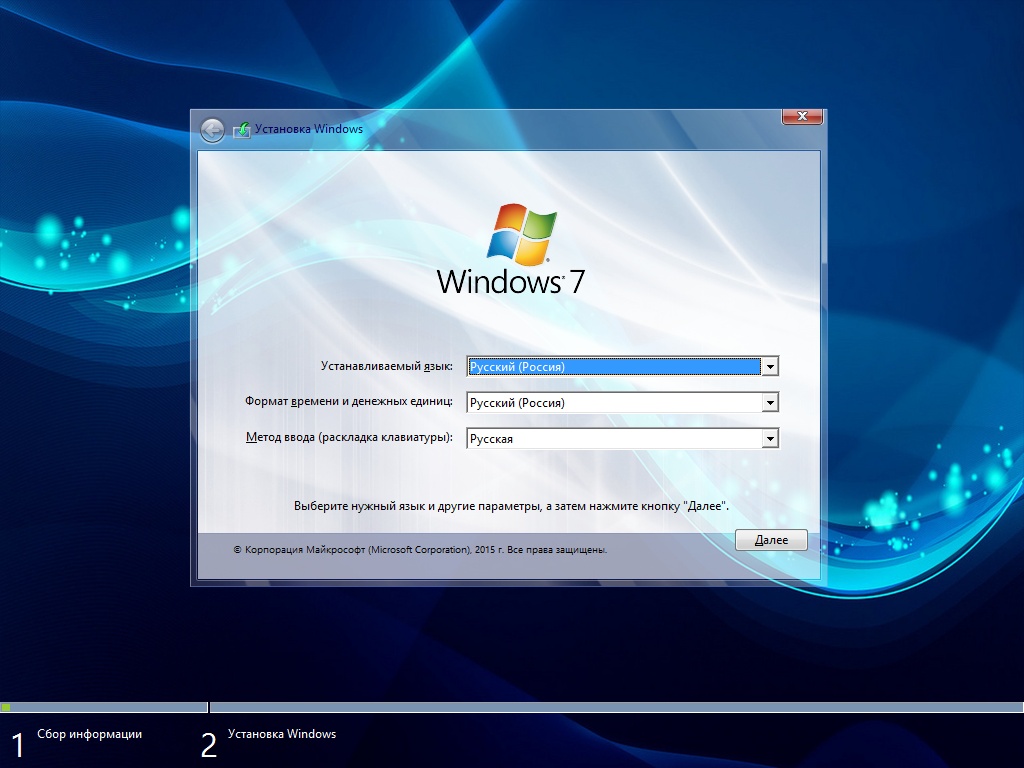The height and width of the screenshot is (768, 1024).
Task: Click the label Формат времени и денежных единиц
Action: tap(349, 401)
